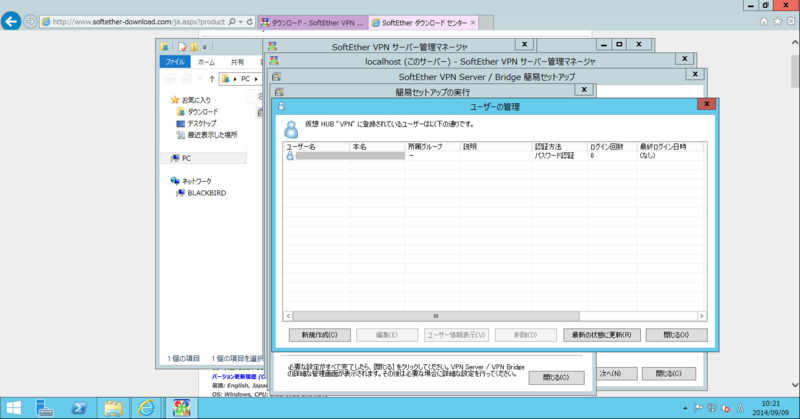
Task: Open the taskbar clock showing 10:21
Action: [x=770, y=408]
